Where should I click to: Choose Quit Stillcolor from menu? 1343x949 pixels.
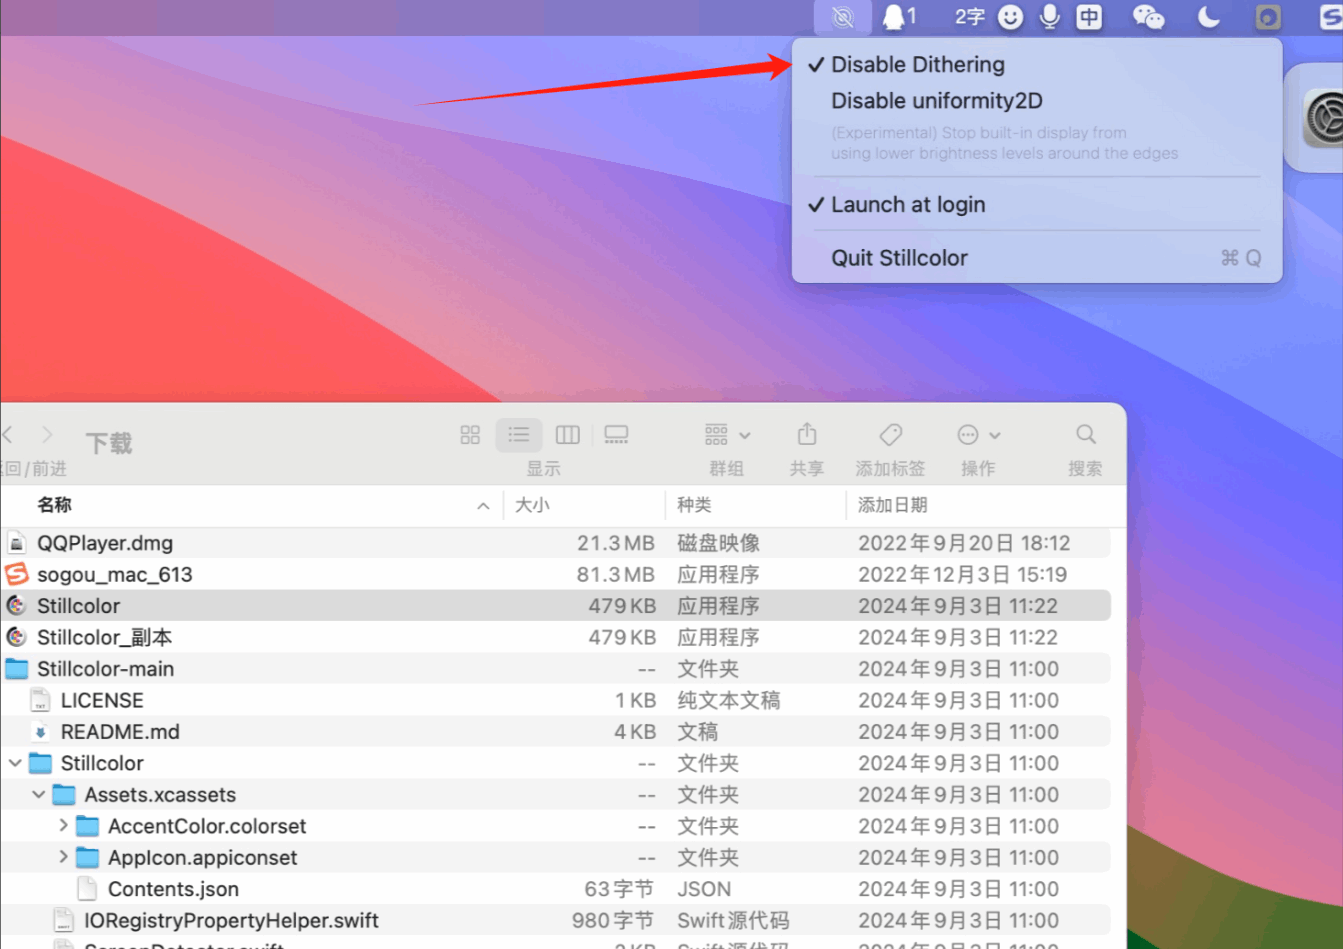coord(899,258)
